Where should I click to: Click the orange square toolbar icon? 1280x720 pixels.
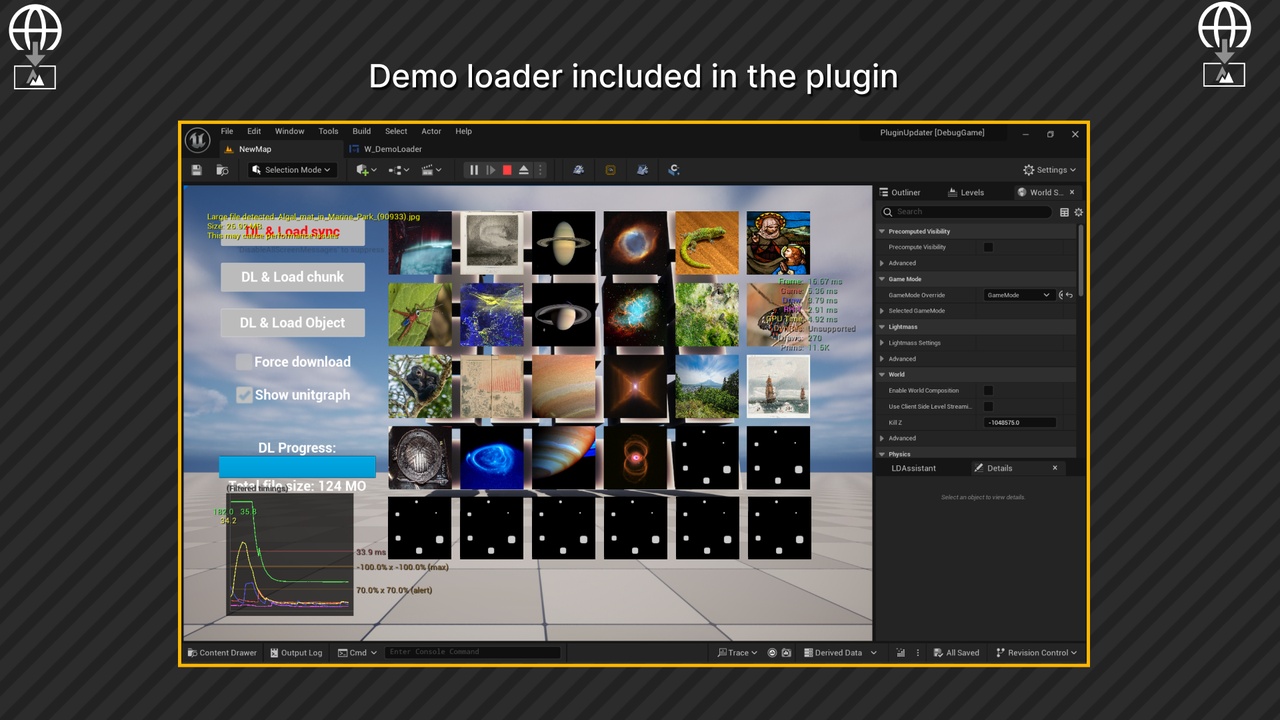[x=610, y=170]
